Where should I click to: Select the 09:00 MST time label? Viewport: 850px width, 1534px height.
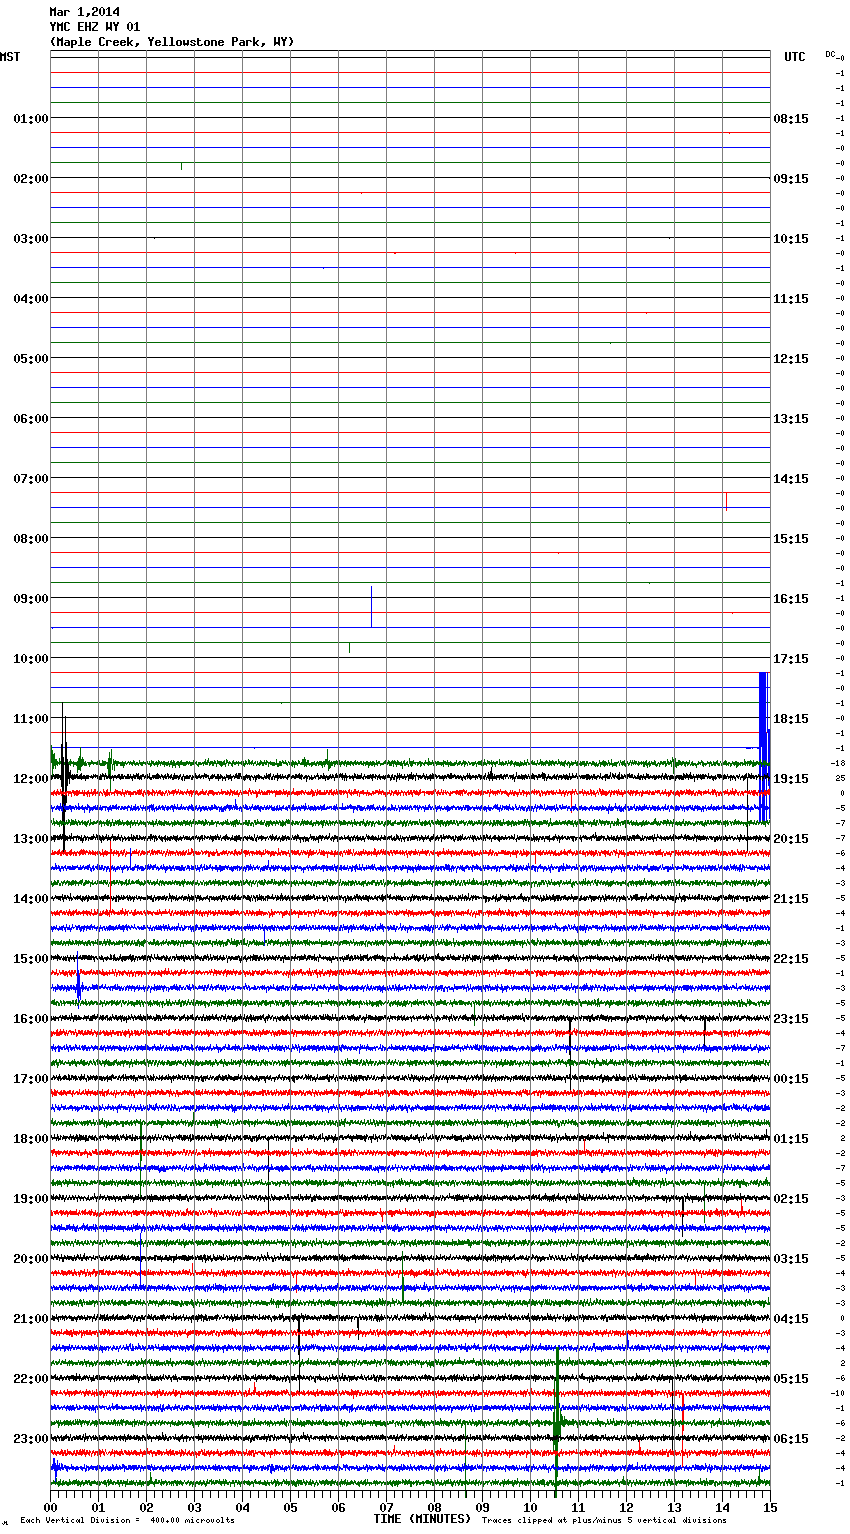[x=31, y=599]
